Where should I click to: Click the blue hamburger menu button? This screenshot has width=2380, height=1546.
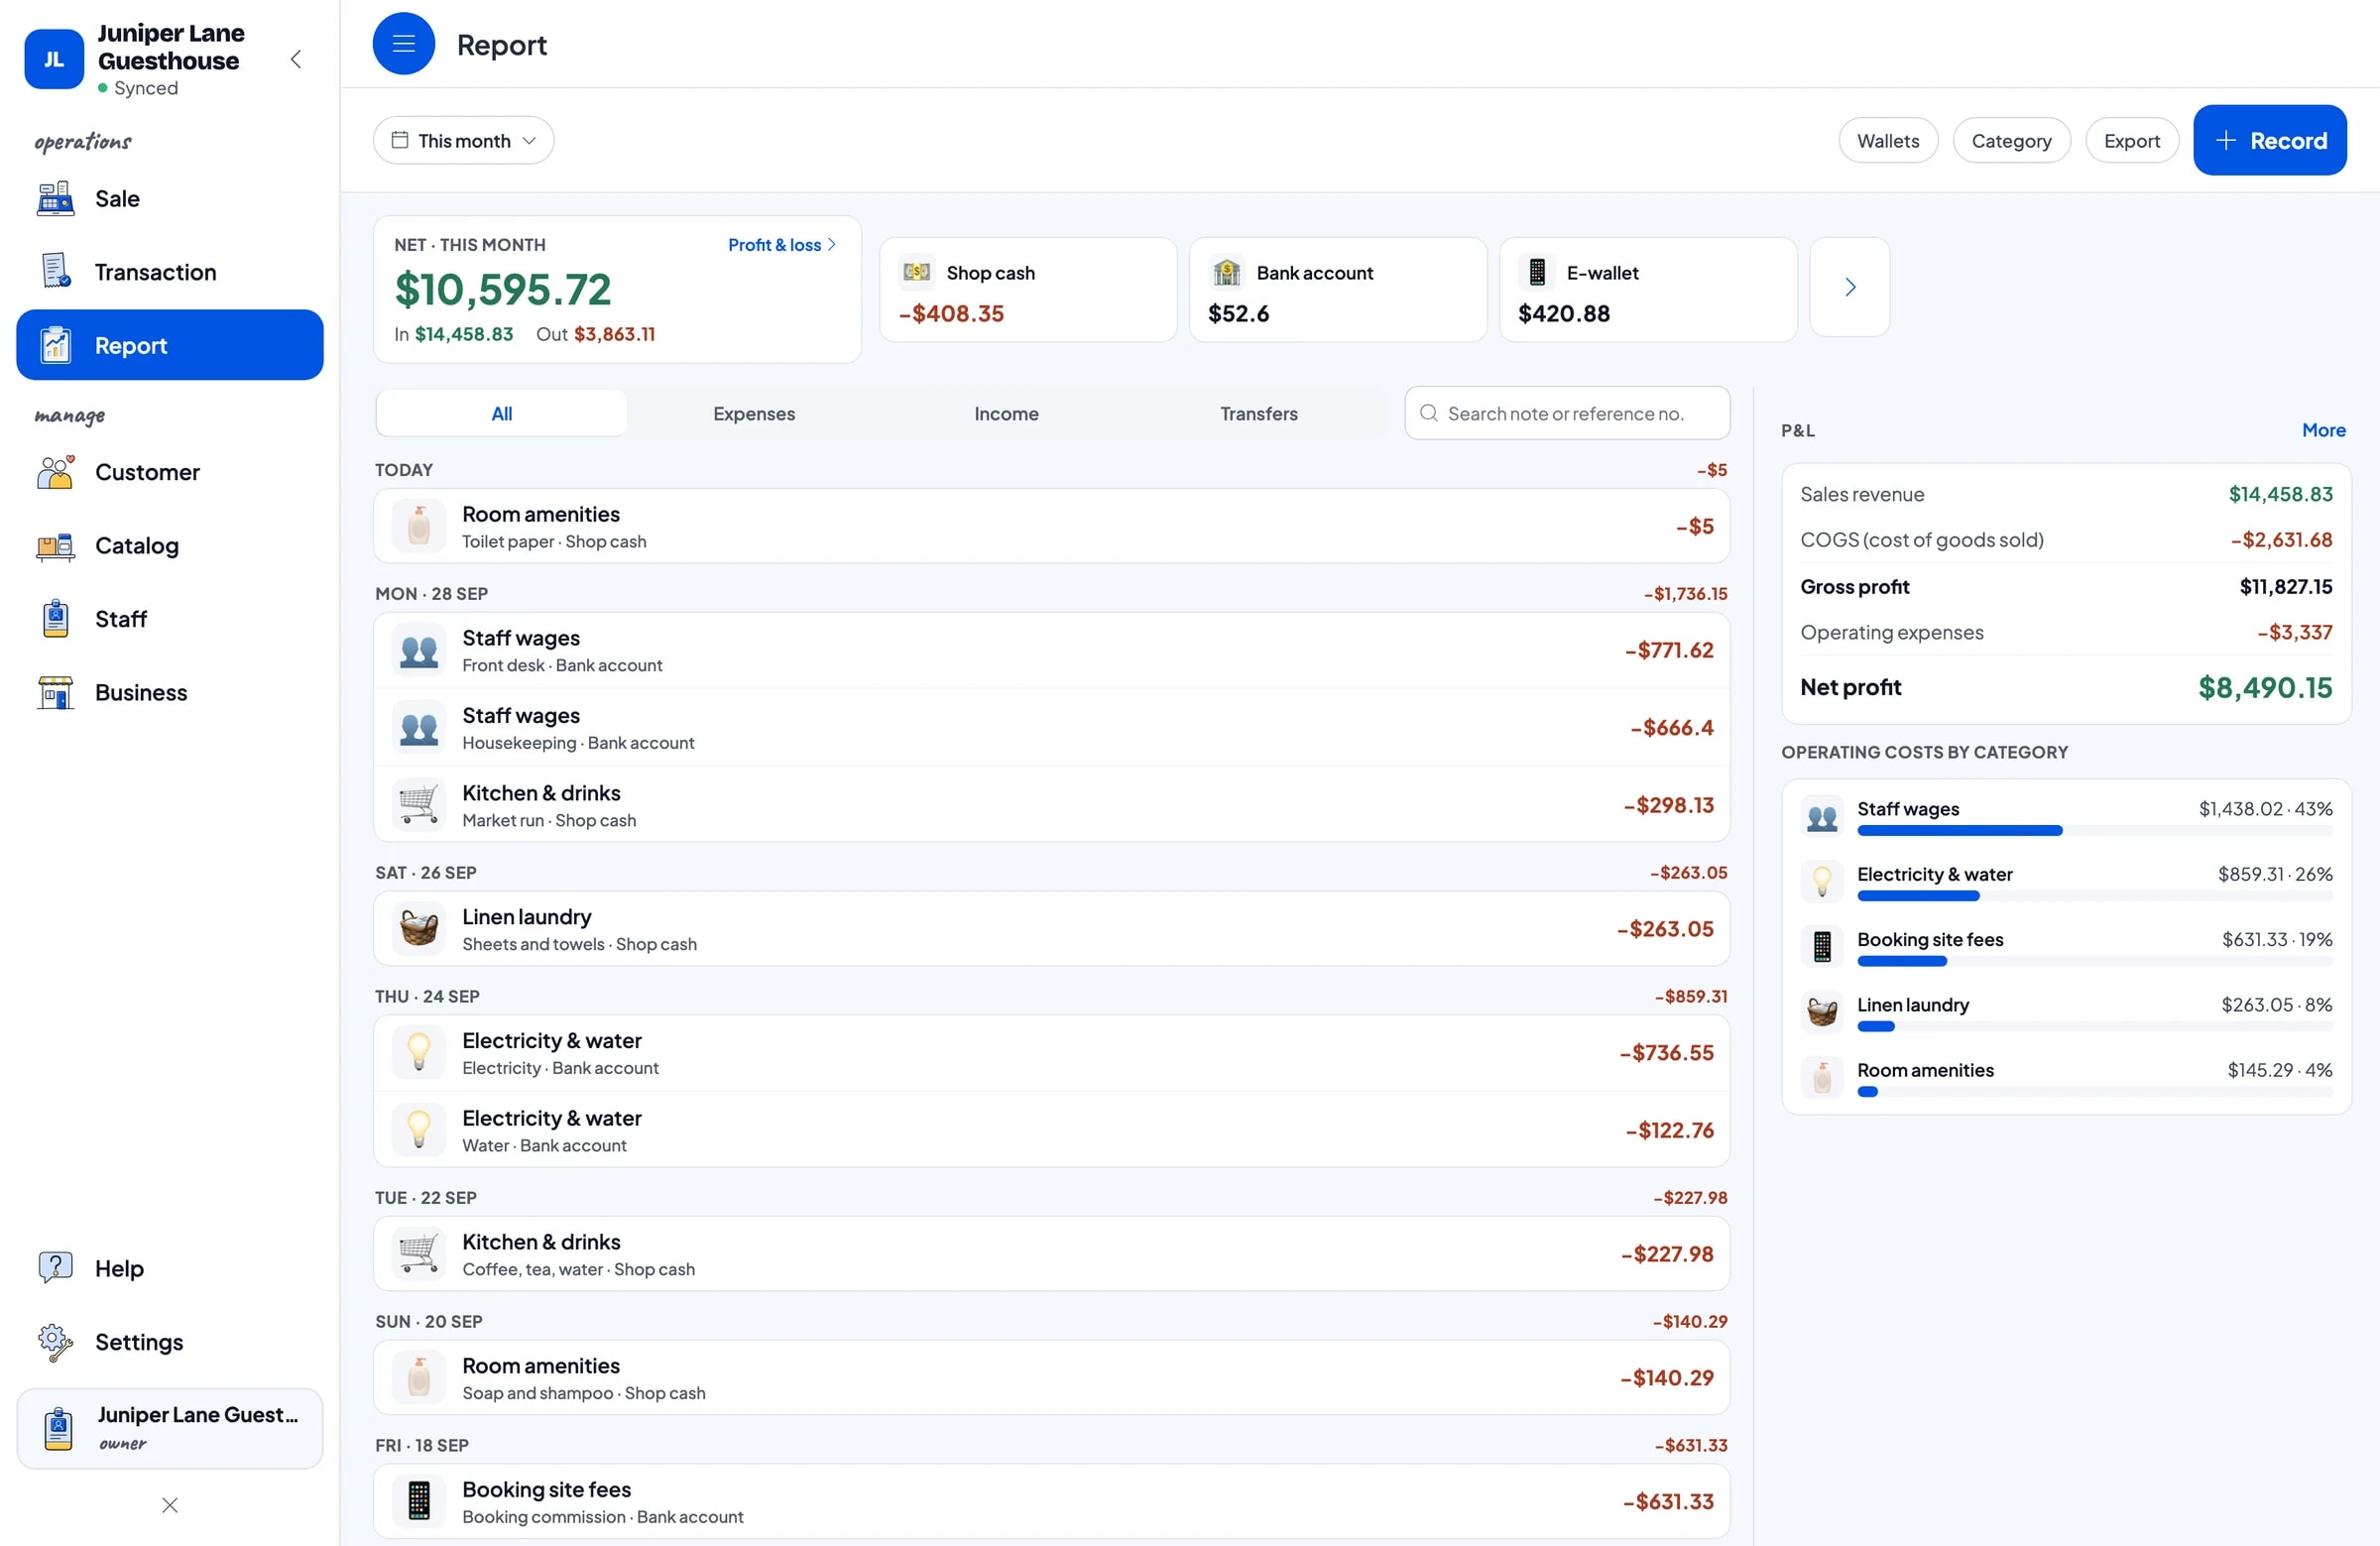(403, 44)
